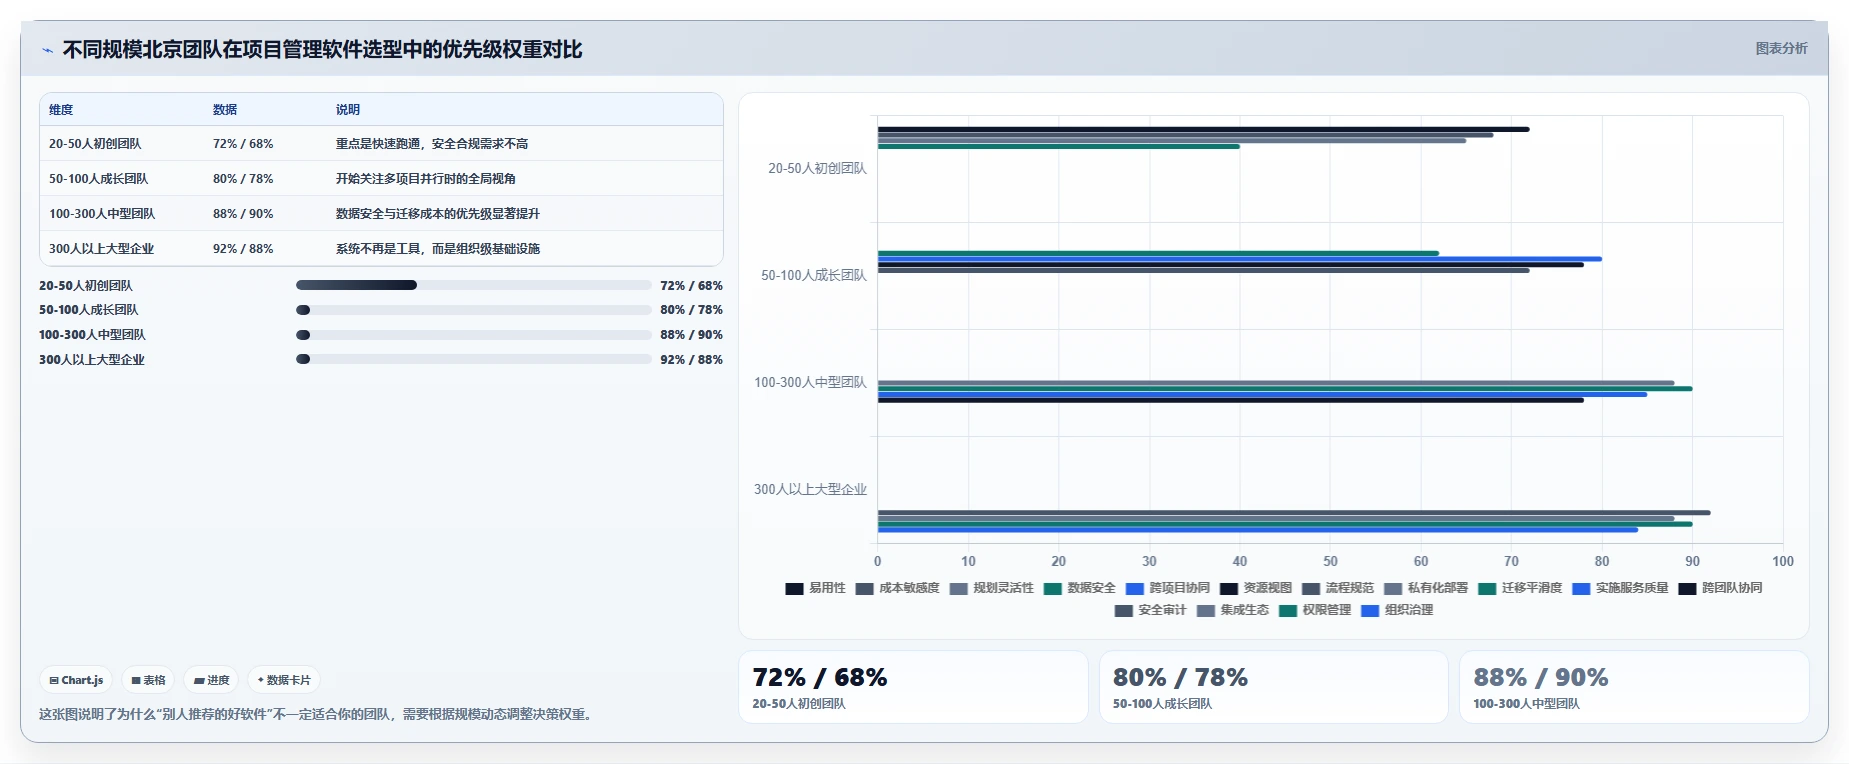Click the 300人以上大型企业 chart axis label
This screenshot has width=1849, height=764.
(x=810, y=490)
